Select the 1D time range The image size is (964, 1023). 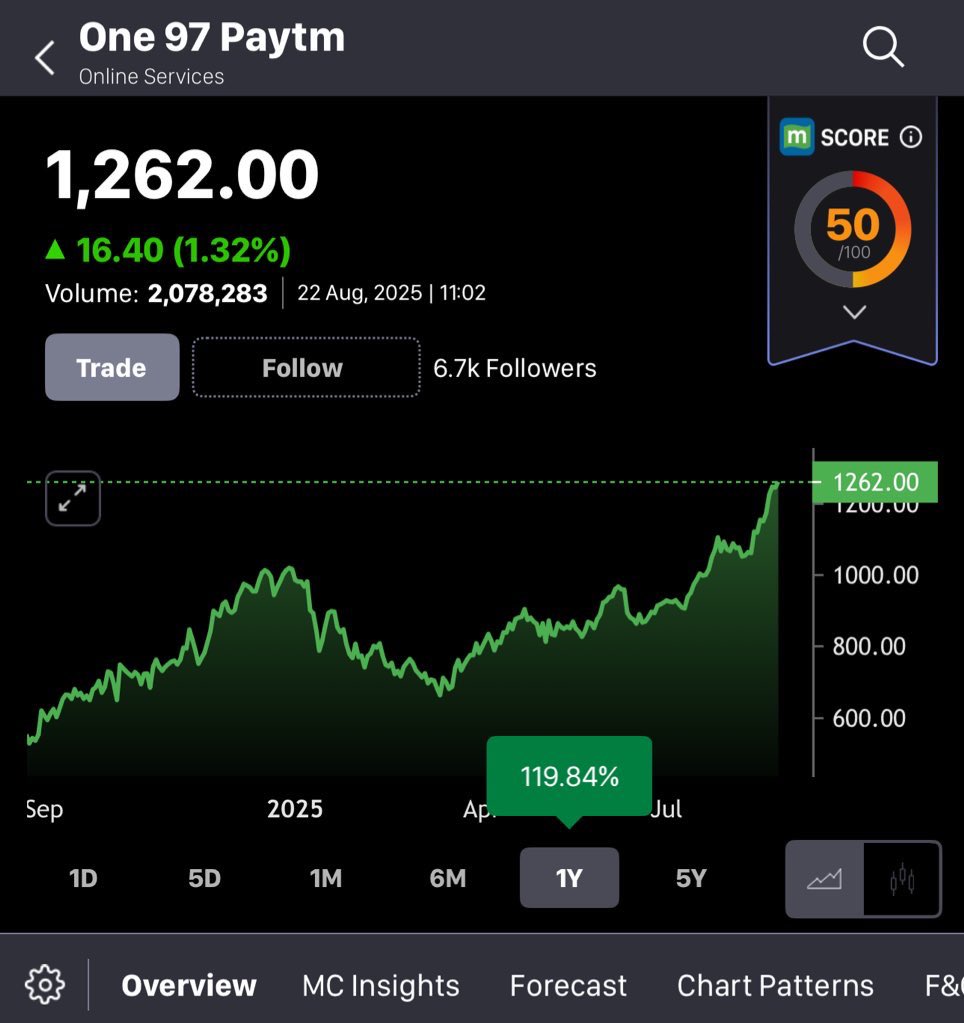click(x=83, y=878)
